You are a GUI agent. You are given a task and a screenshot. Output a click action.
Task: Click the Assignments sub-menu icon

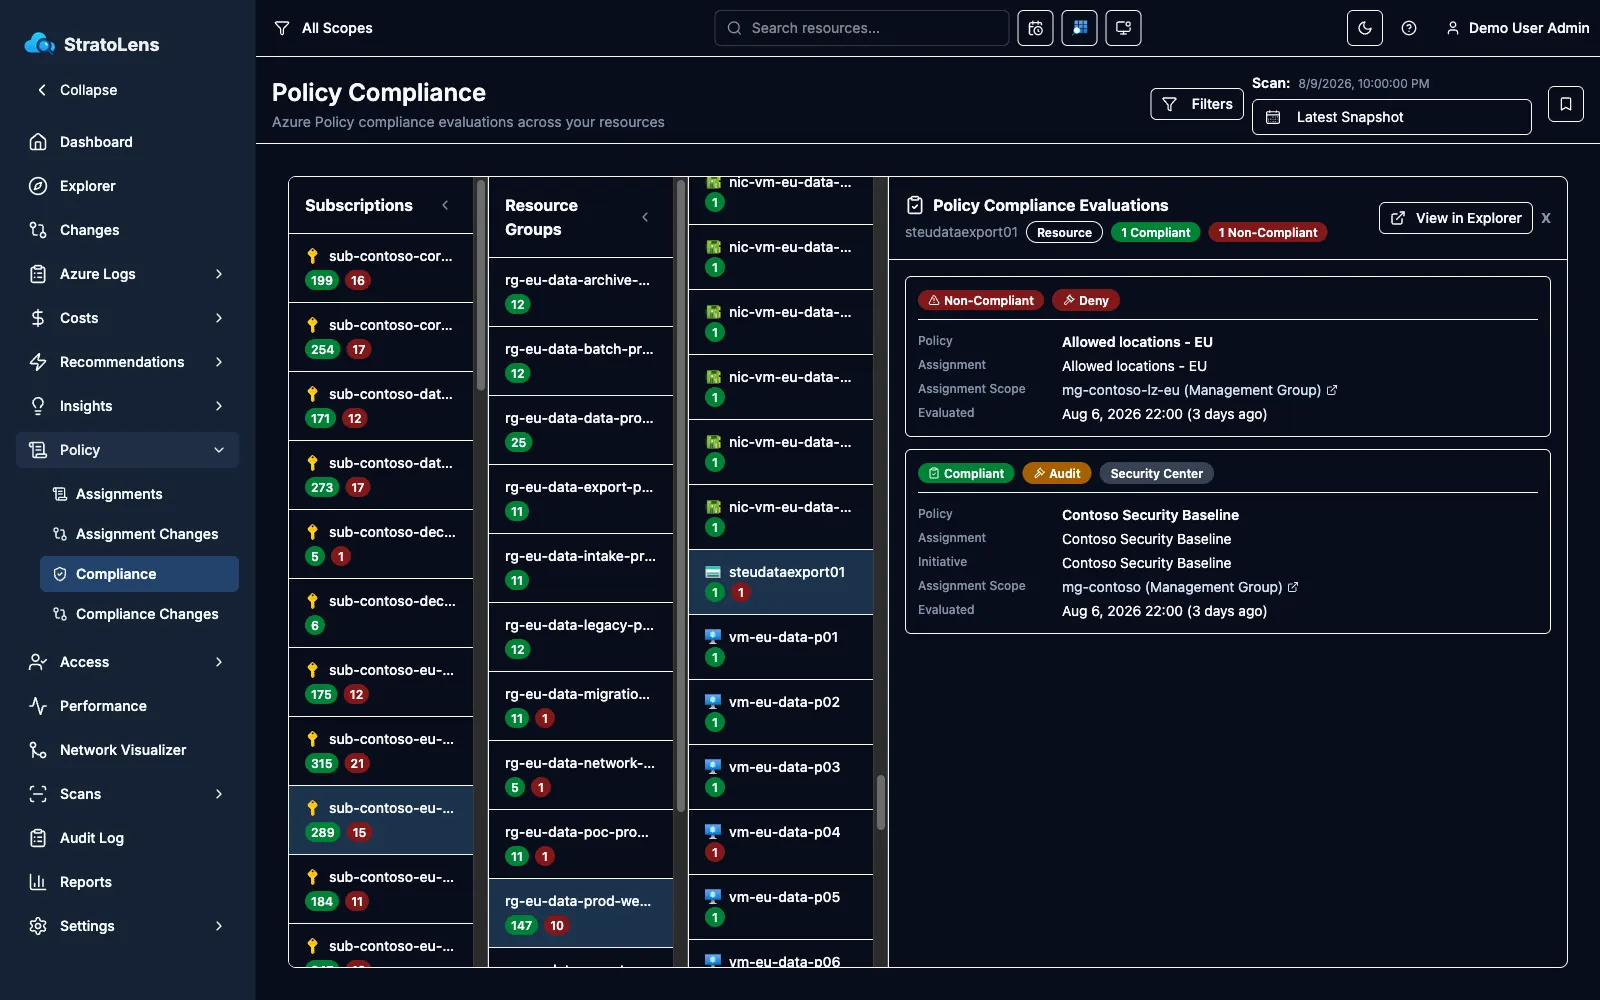(x=60, y=494)
